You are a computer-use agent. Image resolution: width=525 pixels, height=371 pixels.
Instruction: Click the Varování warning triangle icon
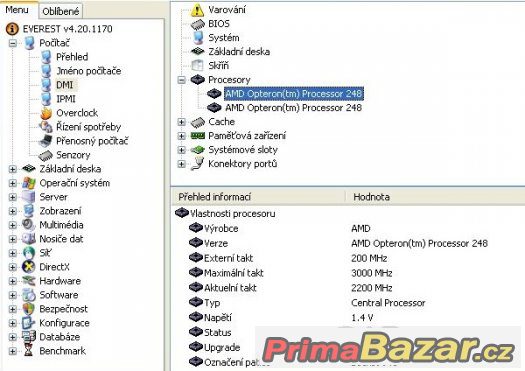[198, 10]
